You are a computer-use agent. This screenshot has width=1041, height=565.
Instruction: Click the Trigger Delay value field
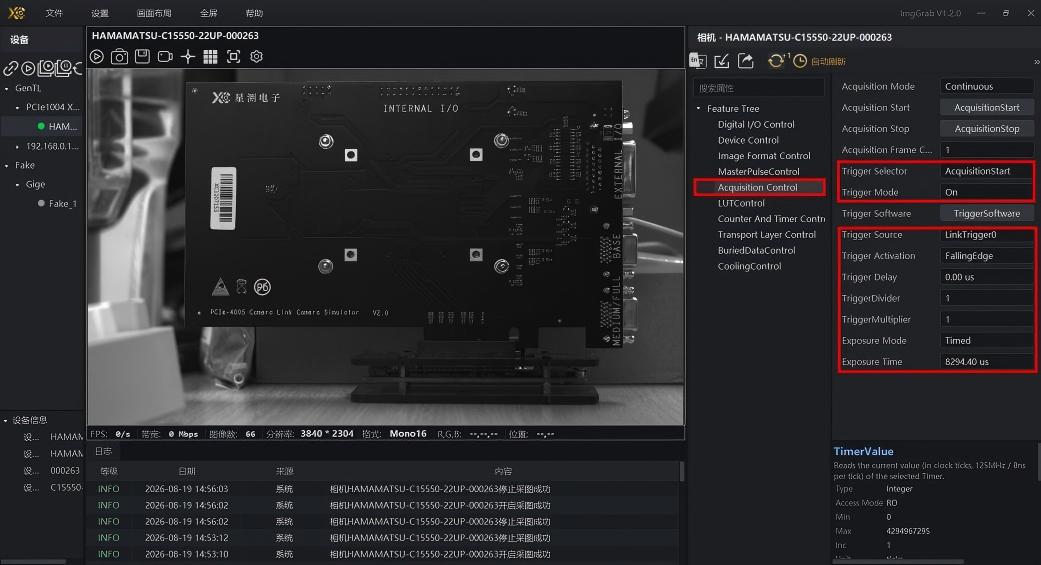987,278
